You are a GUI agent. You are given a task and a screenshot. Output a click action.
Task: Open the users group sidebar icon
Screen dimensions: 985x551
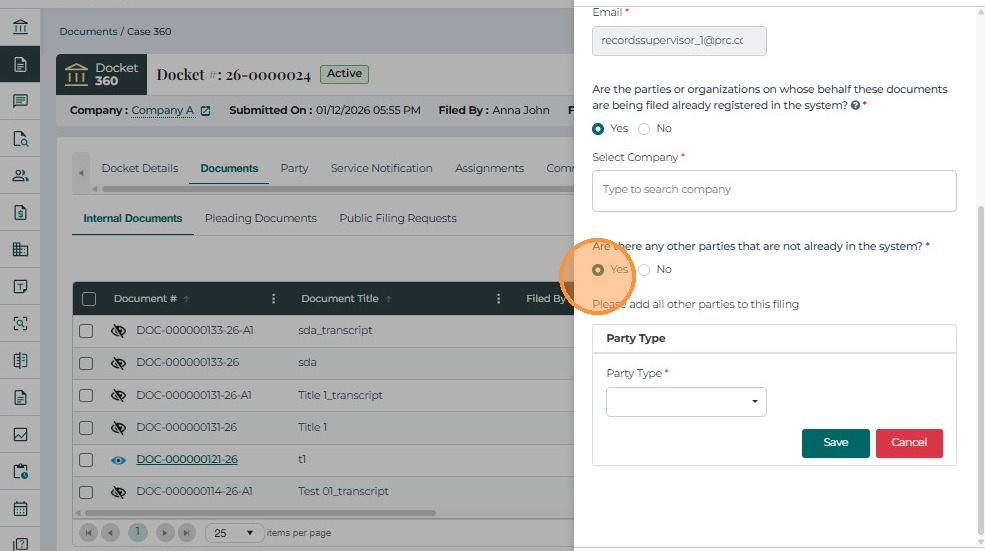pos(20,175)
